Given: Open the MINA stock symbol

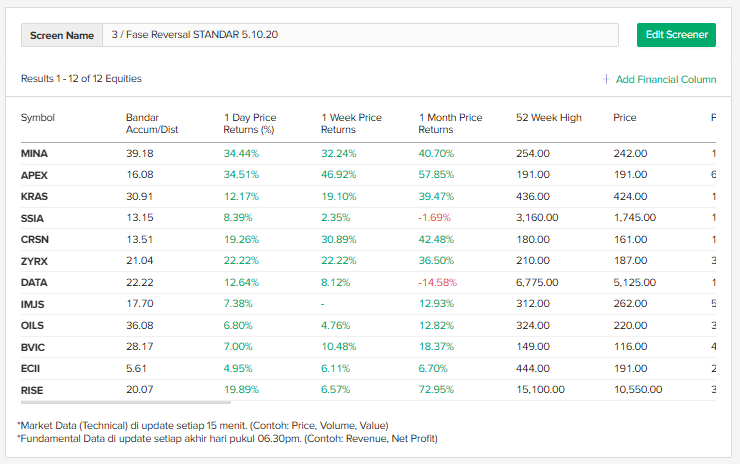Looking at the screenshot, I should 34,153.
